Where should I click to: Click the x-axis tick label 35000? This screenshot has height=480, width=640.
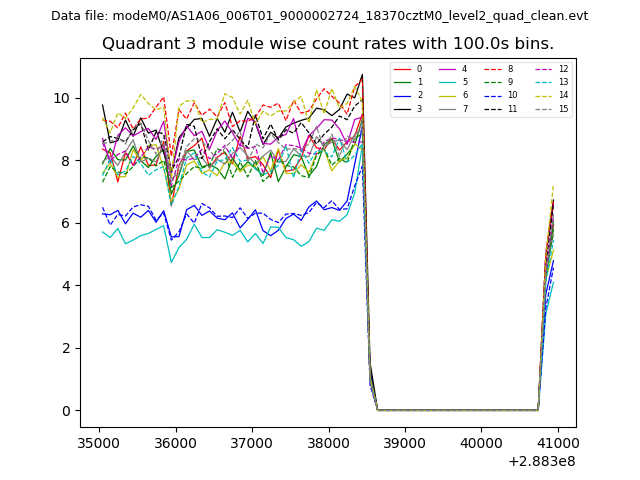[98, 443]
